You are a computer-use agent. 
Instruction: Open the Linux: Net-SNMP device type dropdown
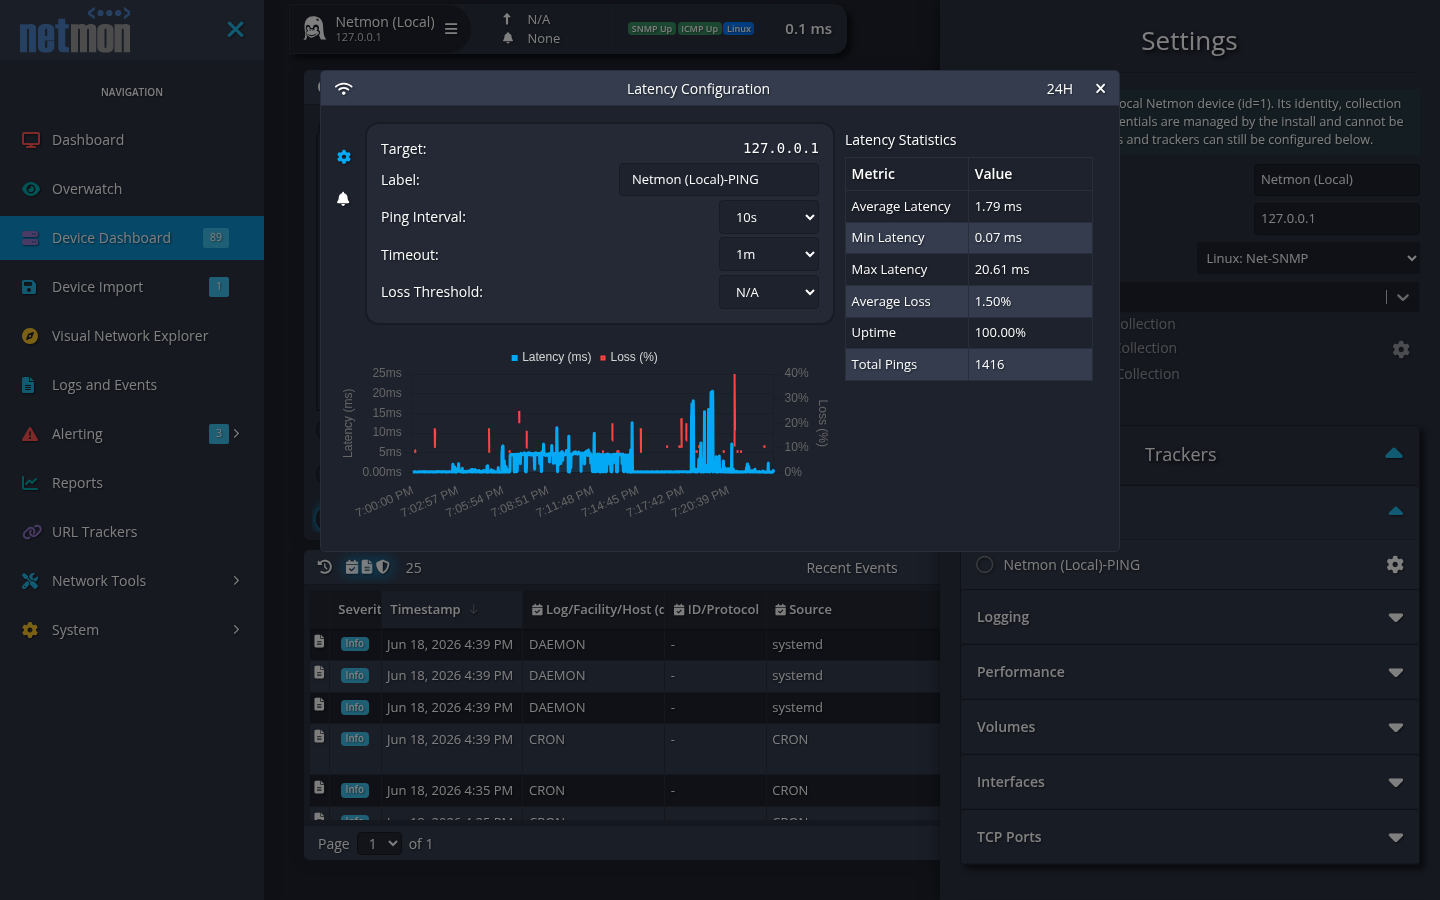(1308, 258)
